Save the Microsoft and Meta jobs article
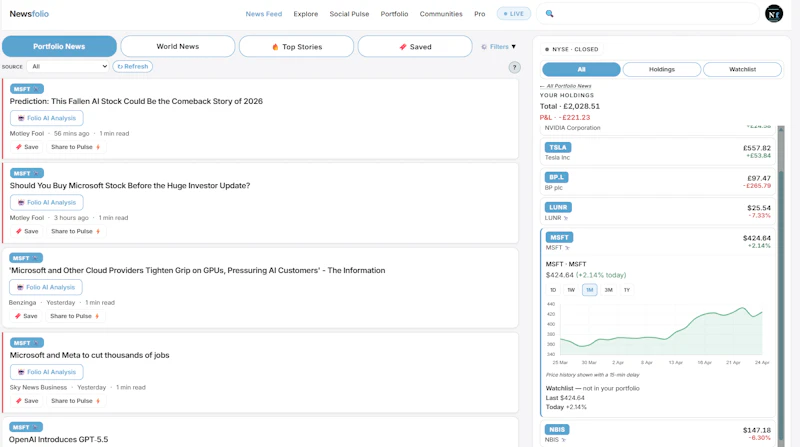Viewport: 800px width, 447px height. pos(27,401)
